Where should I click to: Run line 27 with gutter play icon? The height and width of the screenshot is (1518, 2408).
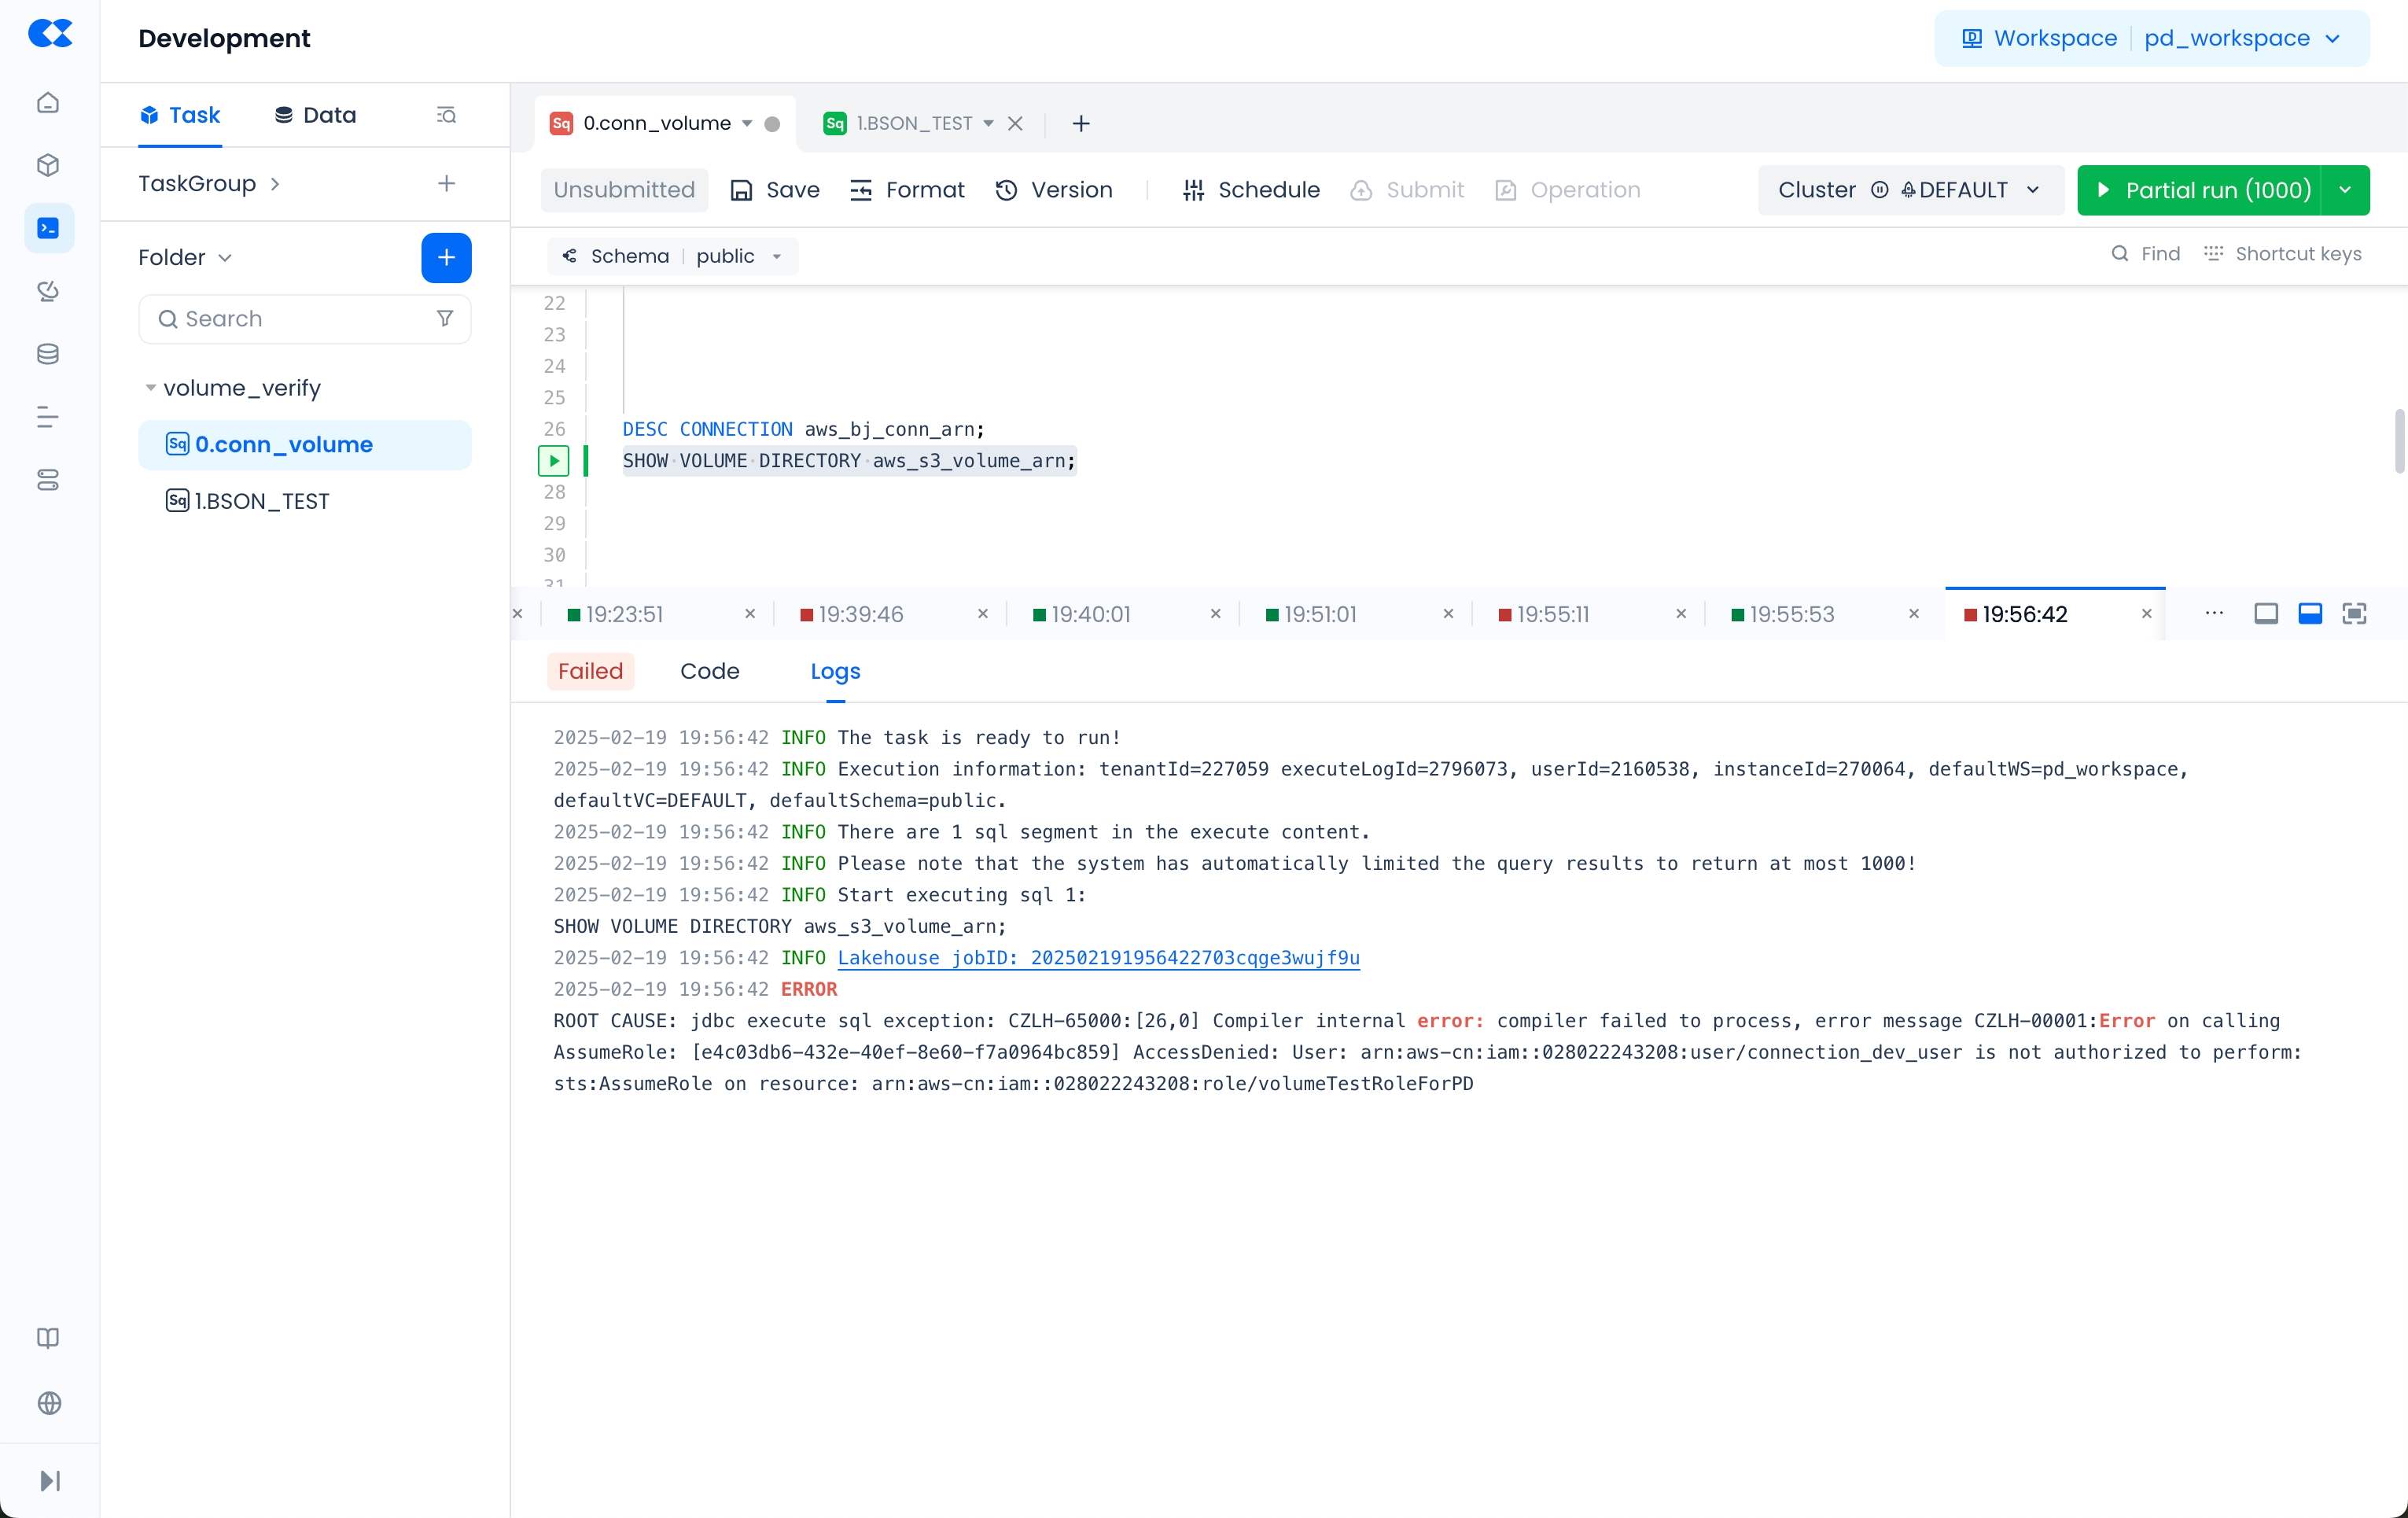pos(553,461)
